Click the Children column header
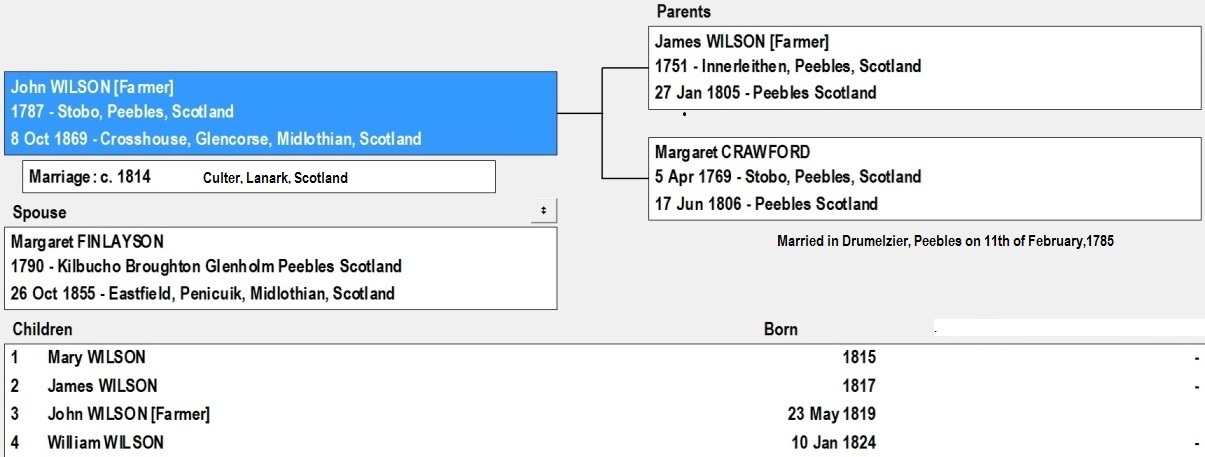1205x457 pixels. point(42,329)
